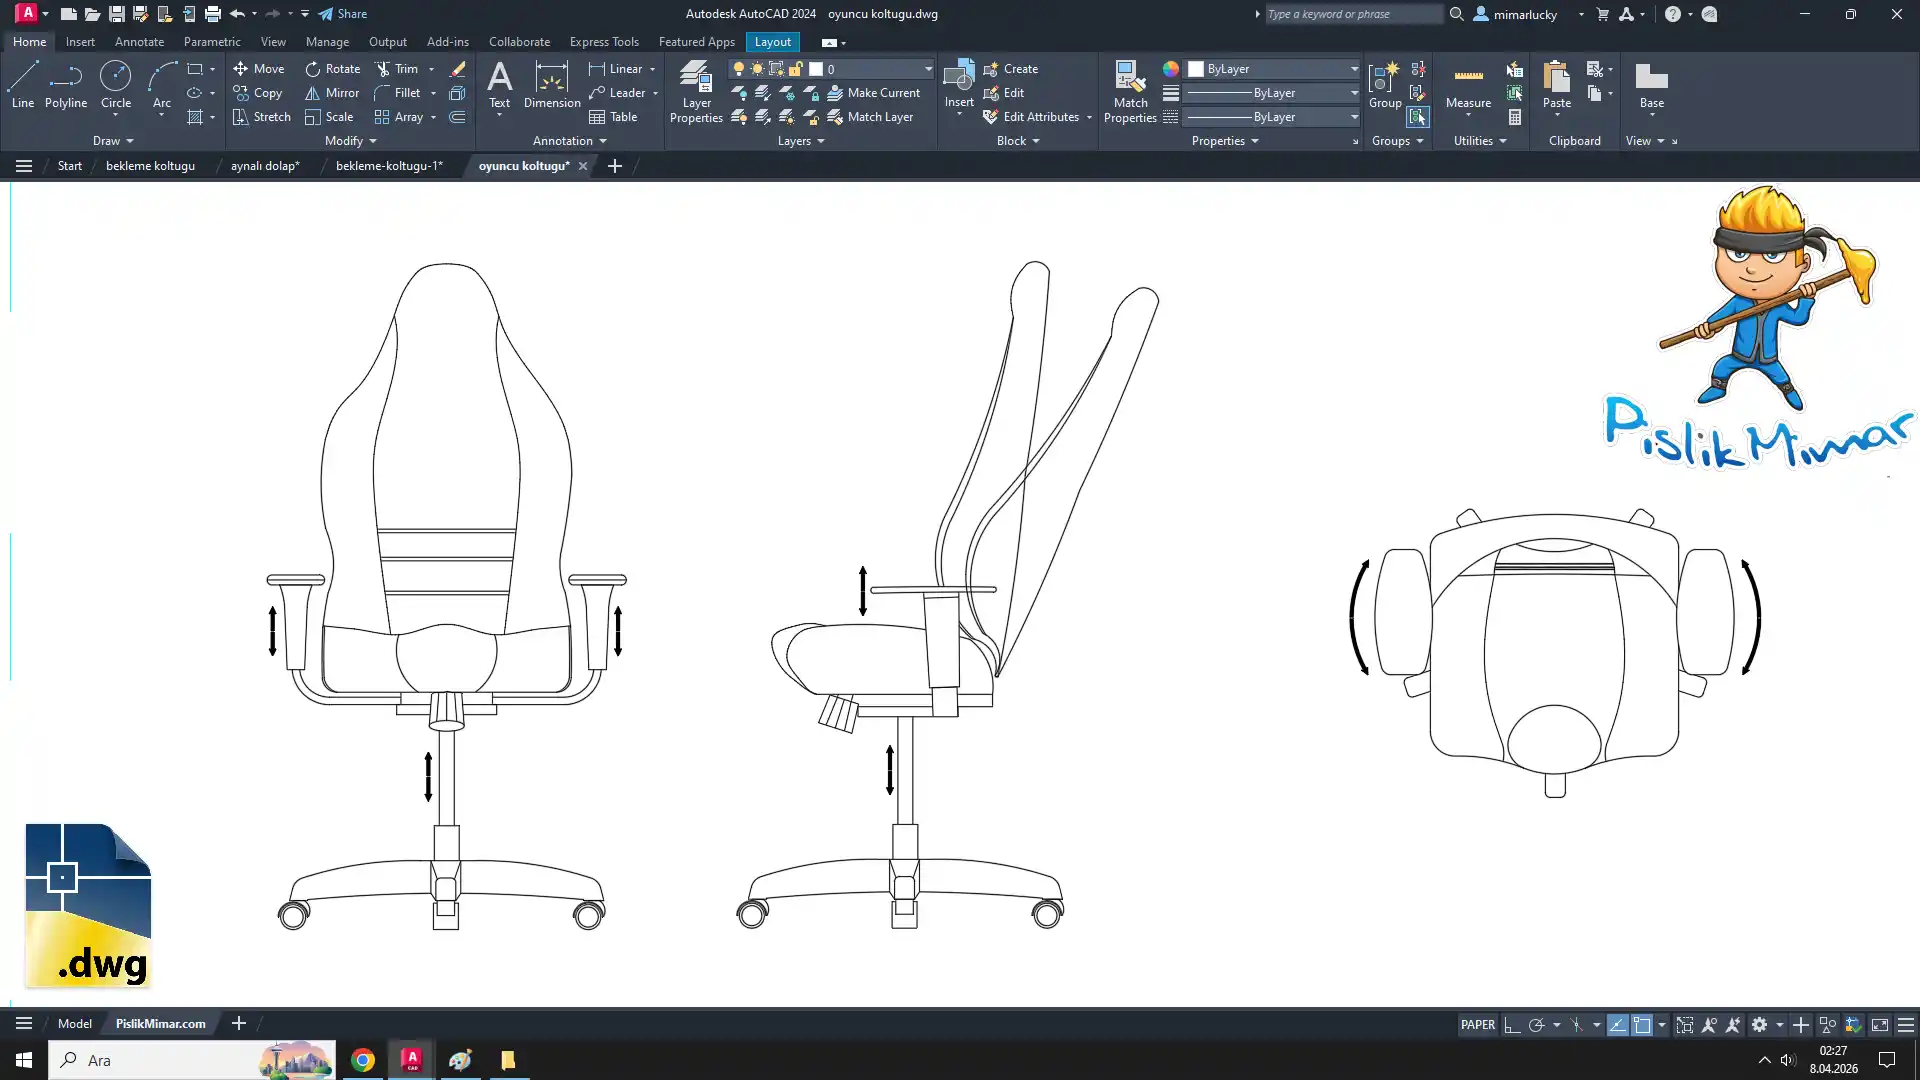Activate the Mirror tool
1920x1080 pixels.
pyautogui.click(x=332, y=93)
